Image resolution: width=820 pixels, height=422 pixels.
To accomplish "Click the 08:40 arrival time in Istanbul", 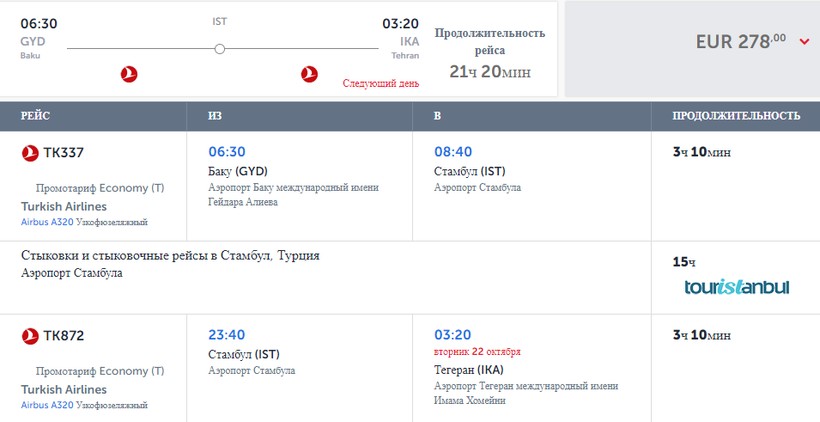I will (x=452, y=152).
